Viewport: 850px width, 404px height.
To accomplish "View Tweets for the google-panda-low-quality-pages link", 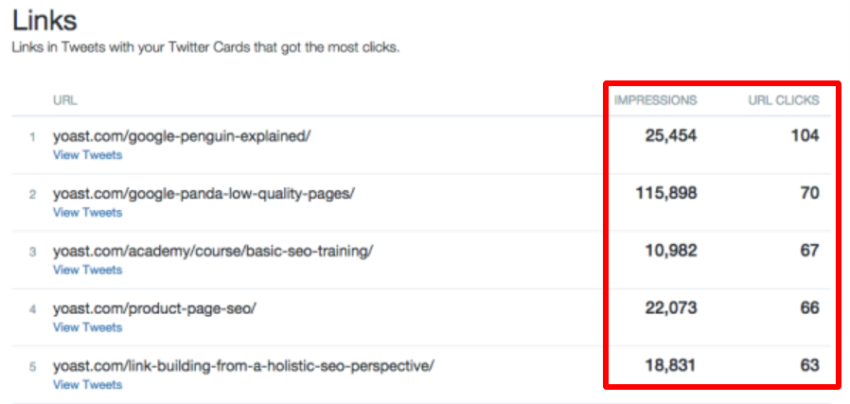I will pyautogui.click(x=87, y=212).
